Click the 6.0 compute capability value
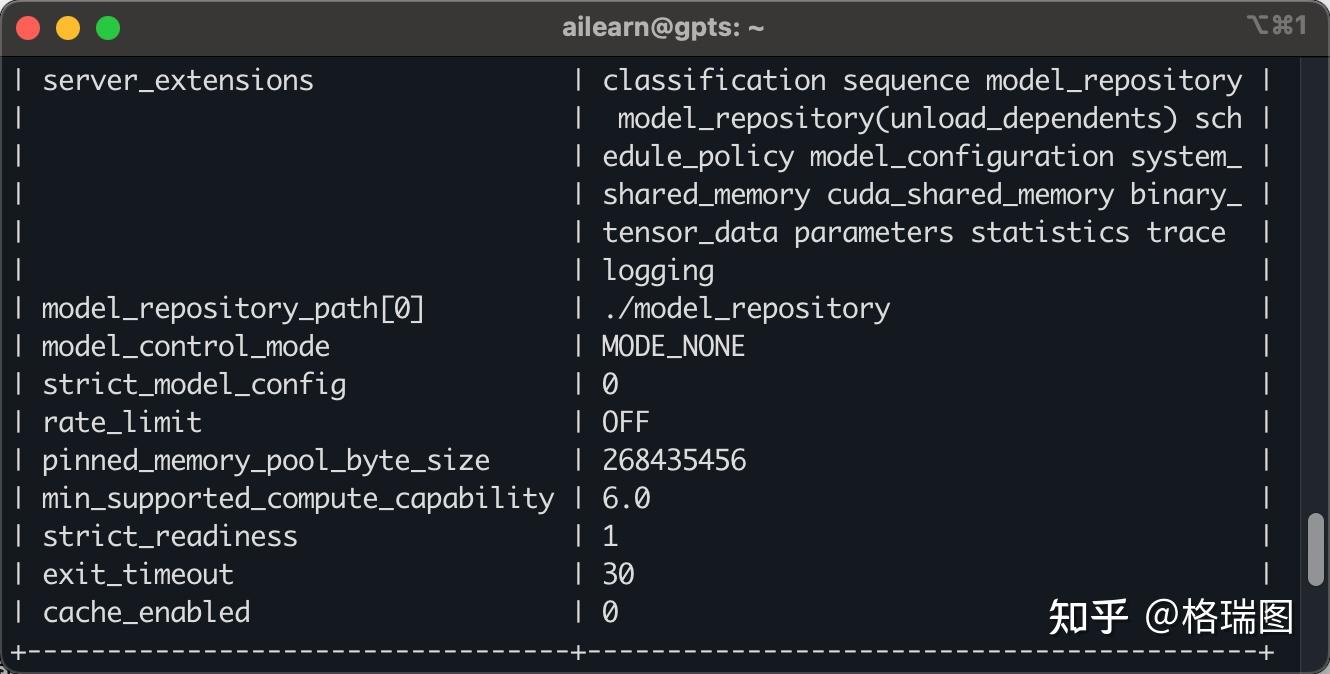 pyautogui.click(x=625, y=499)
